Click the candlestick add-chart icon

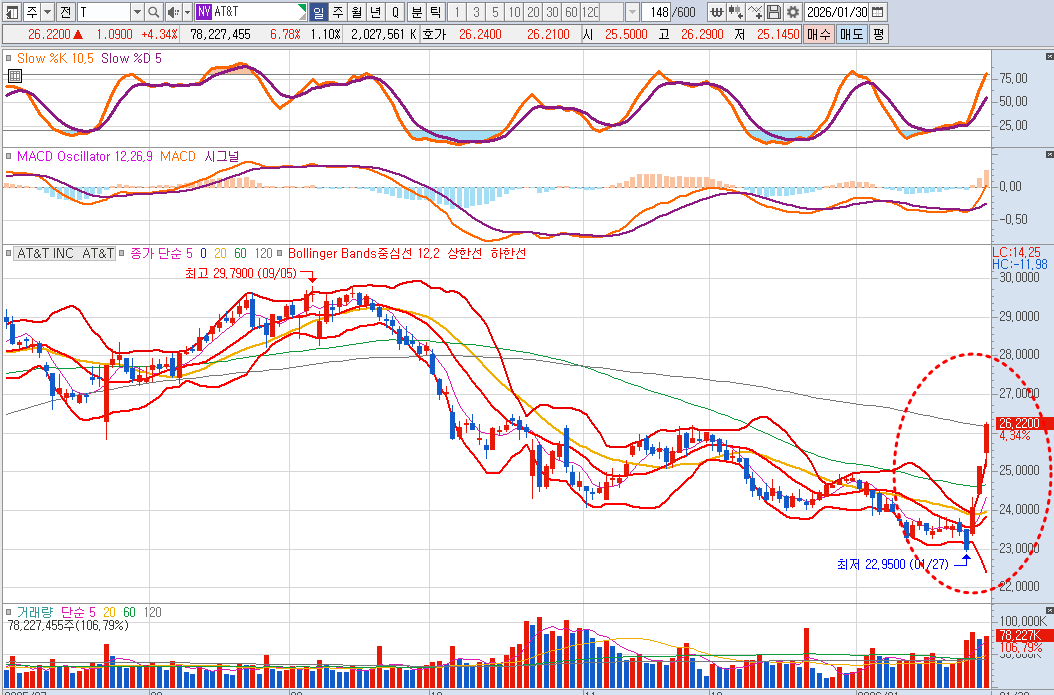[736, 12]
